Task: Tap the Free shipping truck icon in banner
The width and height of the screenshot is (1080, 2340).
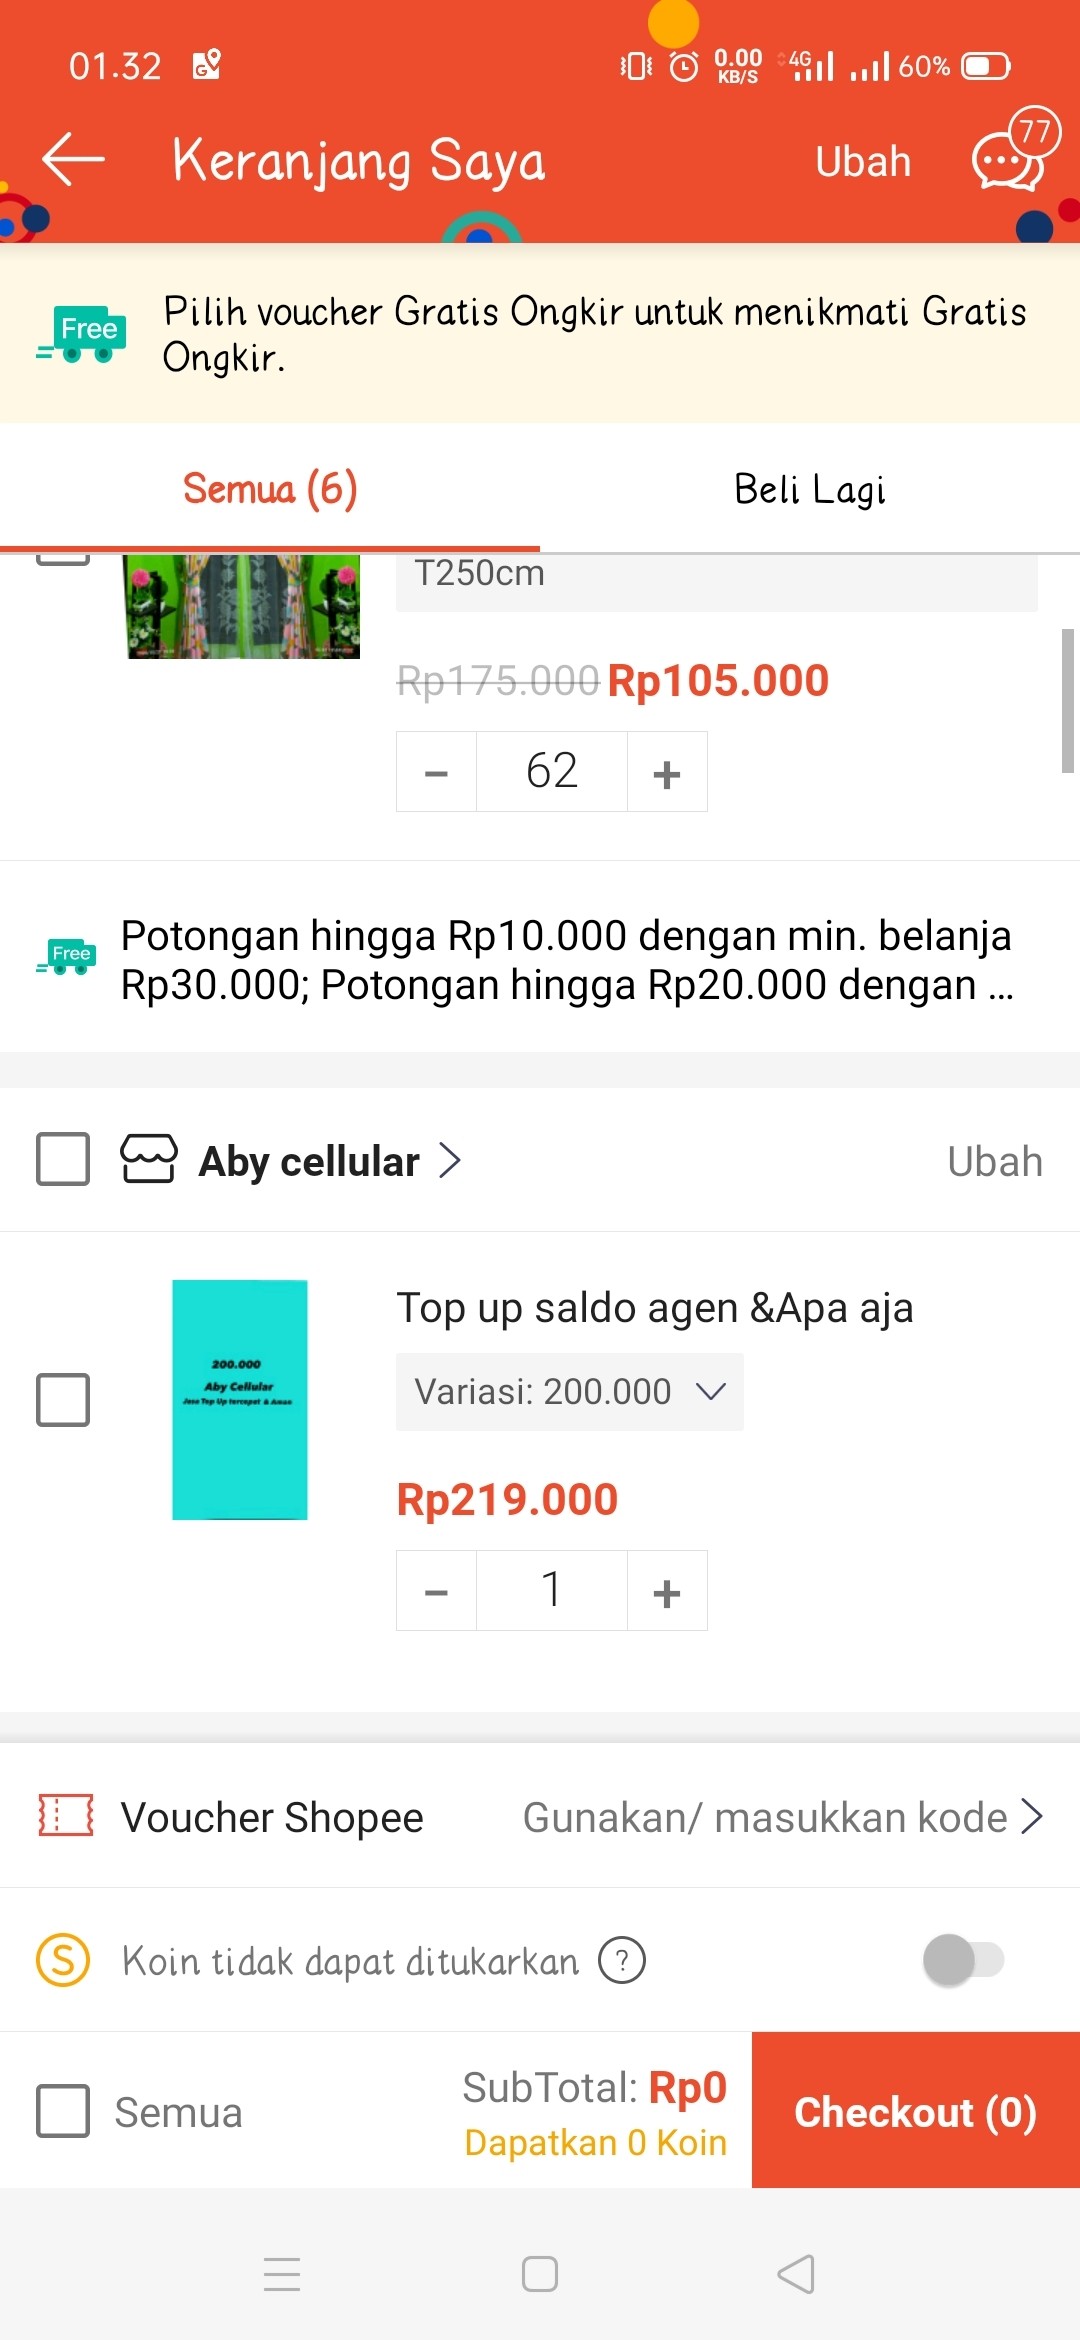Action: pos(82,334)
